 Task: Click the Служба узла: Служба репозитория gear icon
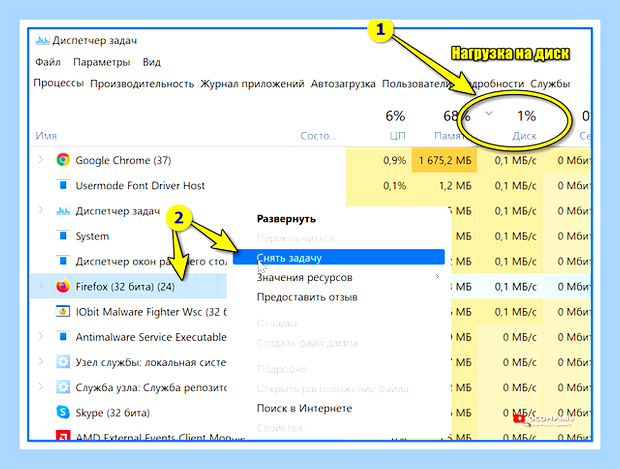click(63, 387)
